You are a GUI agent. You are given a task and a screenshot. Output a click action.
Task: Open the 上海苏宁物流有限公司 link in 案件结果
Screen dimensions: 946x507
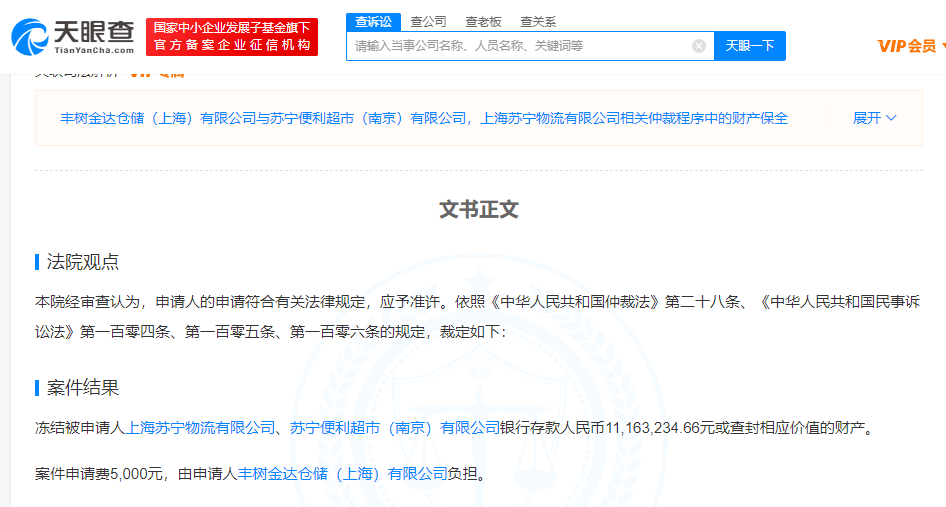click(x=200, y=428)
